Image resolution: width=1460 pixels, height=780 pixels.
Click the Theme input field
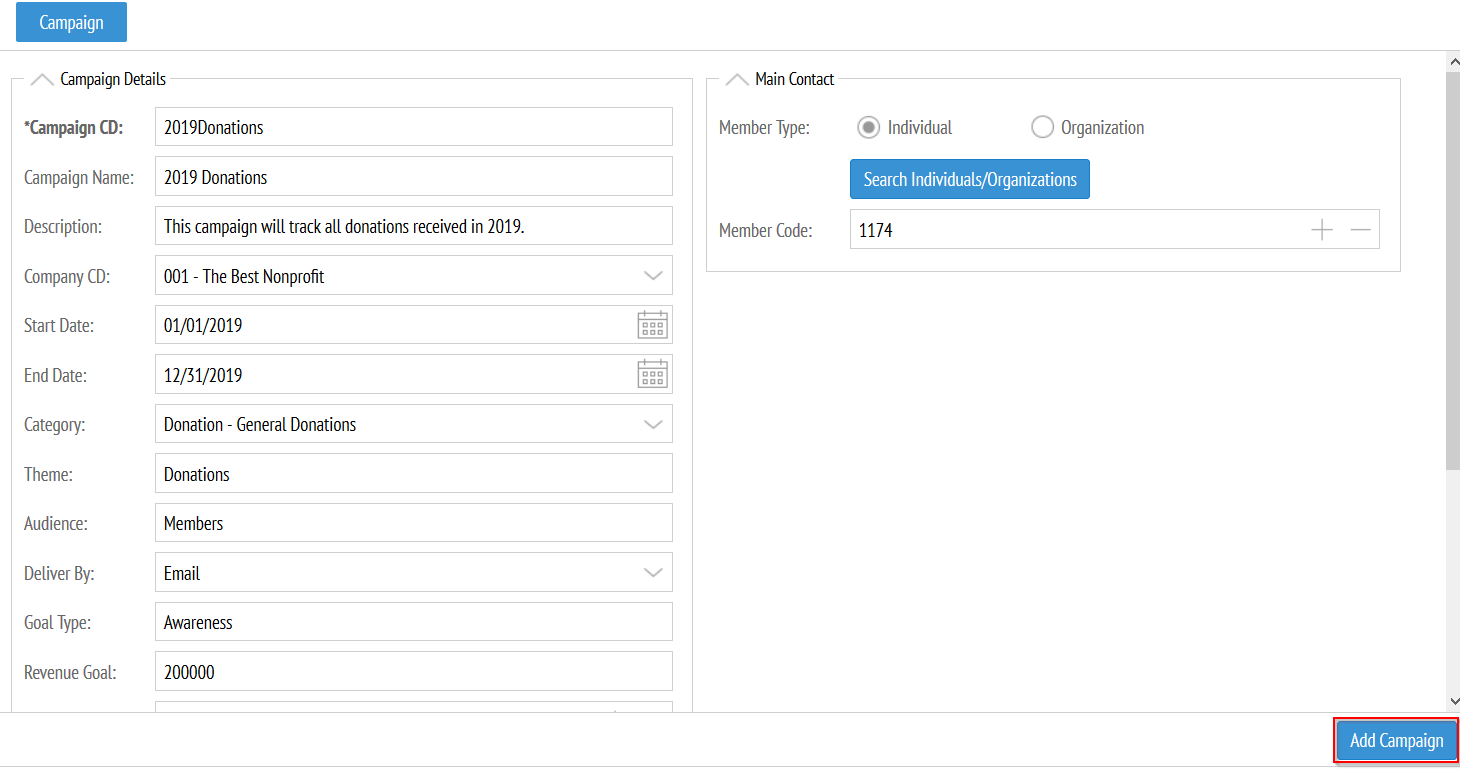414,474
